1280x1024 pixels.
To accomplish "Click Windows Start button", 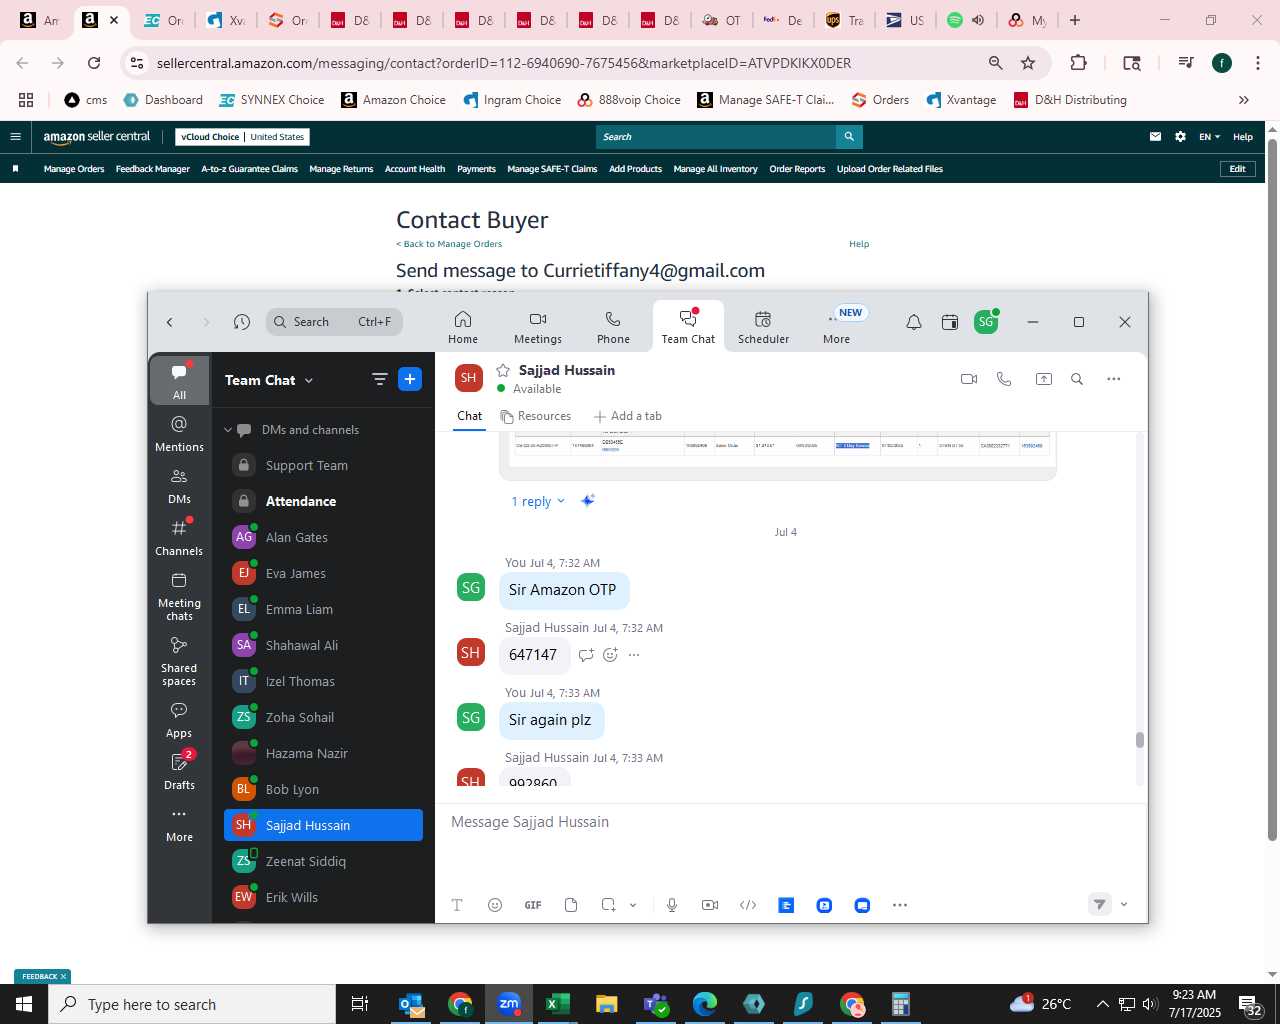I will tap(24, 1004).
